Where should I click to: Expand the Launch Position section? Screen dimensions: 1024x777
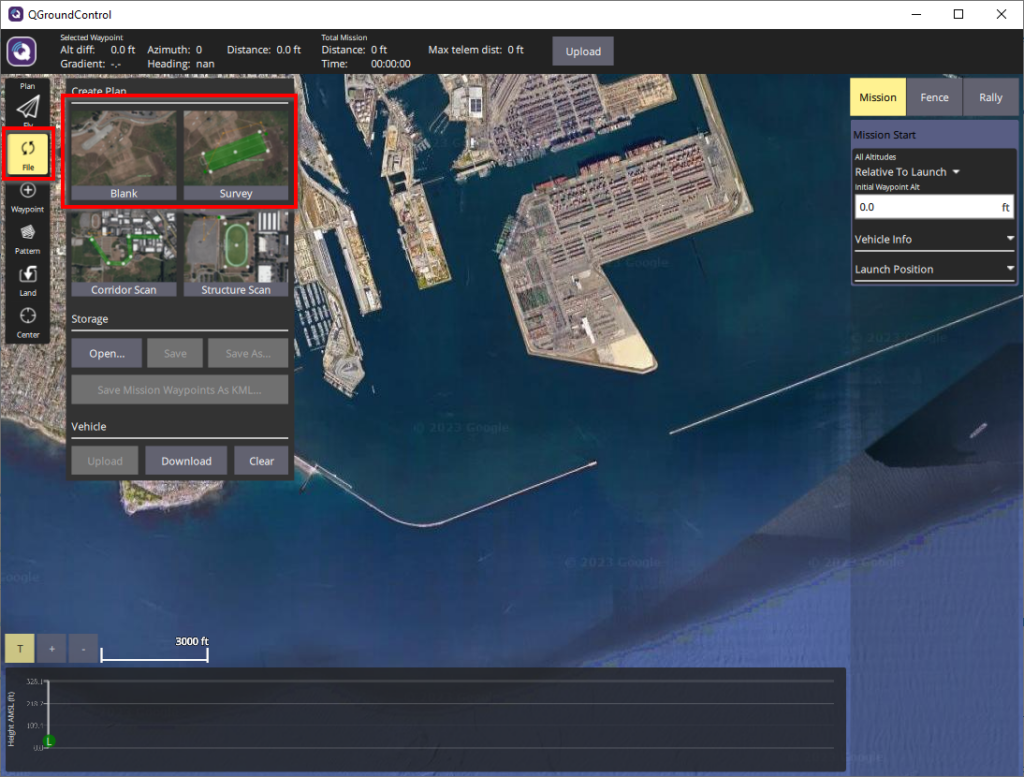[x=933, y=268]
